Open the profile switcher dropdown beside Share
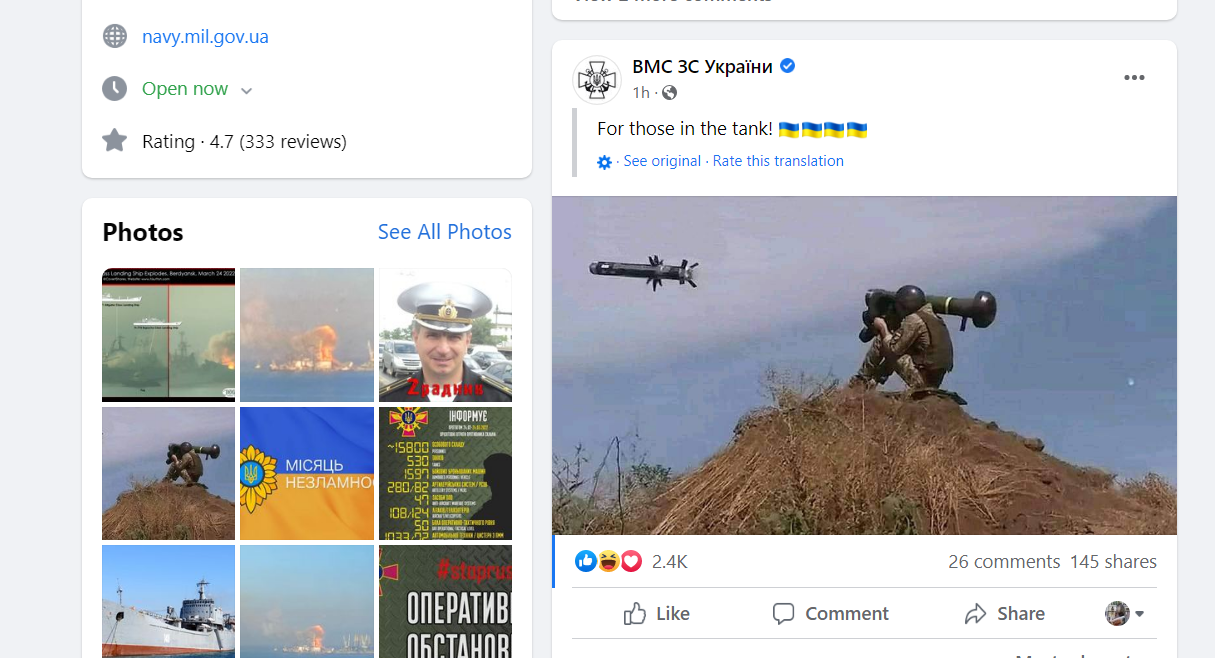 [1125, 613]
